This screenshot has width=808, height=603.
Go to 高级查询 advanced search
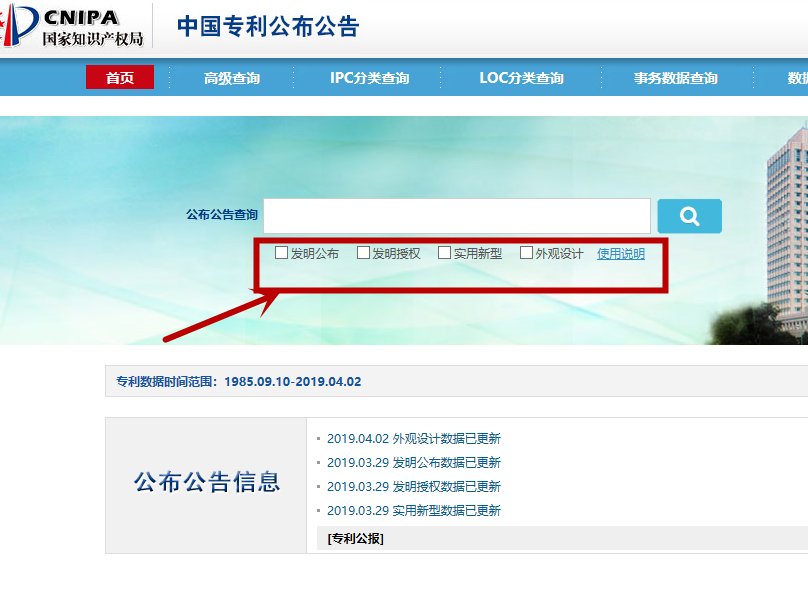(231, 78)
